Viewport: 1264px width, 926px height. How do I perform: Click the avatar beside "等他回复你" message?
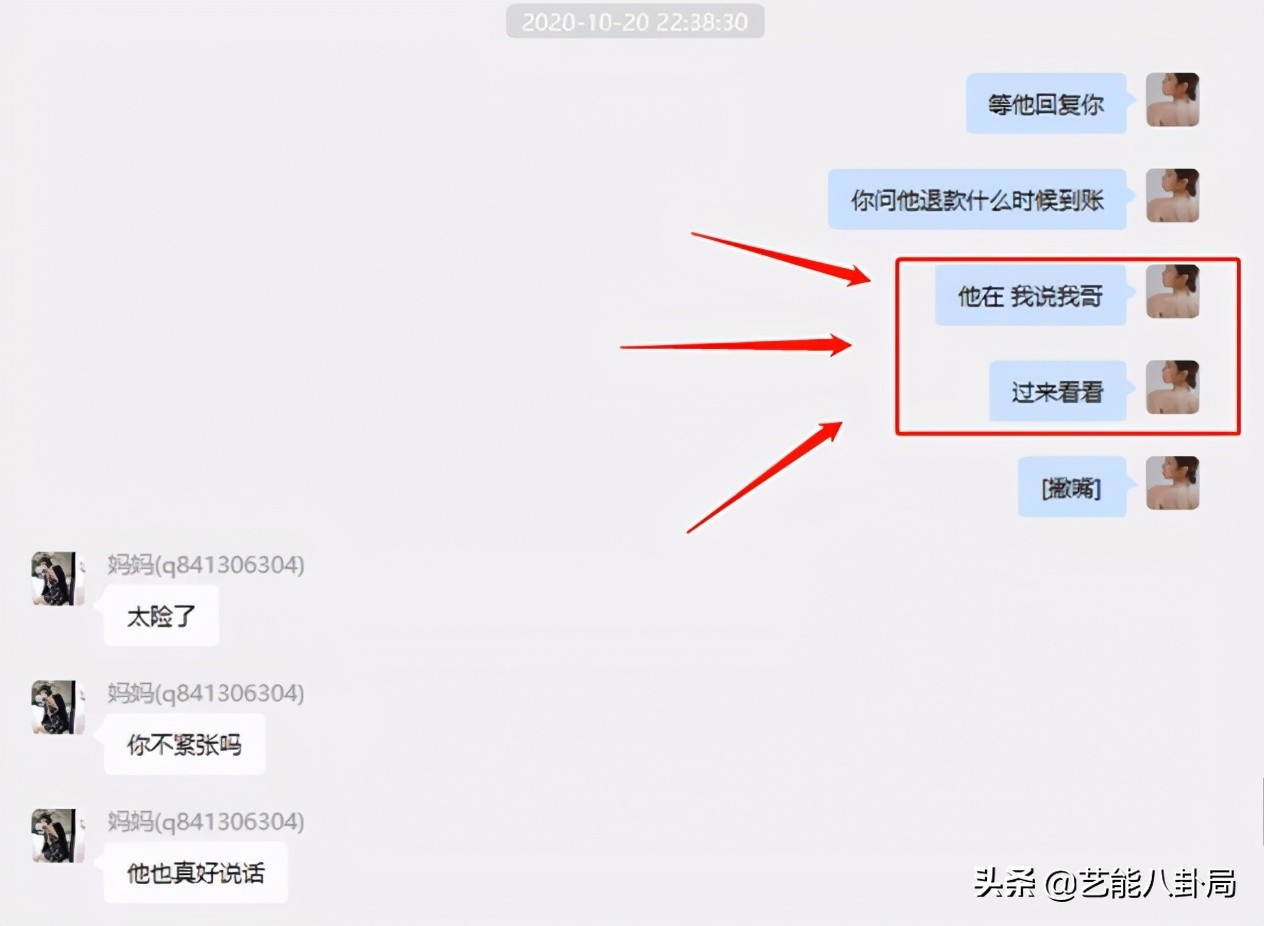tap(1172, 99)
